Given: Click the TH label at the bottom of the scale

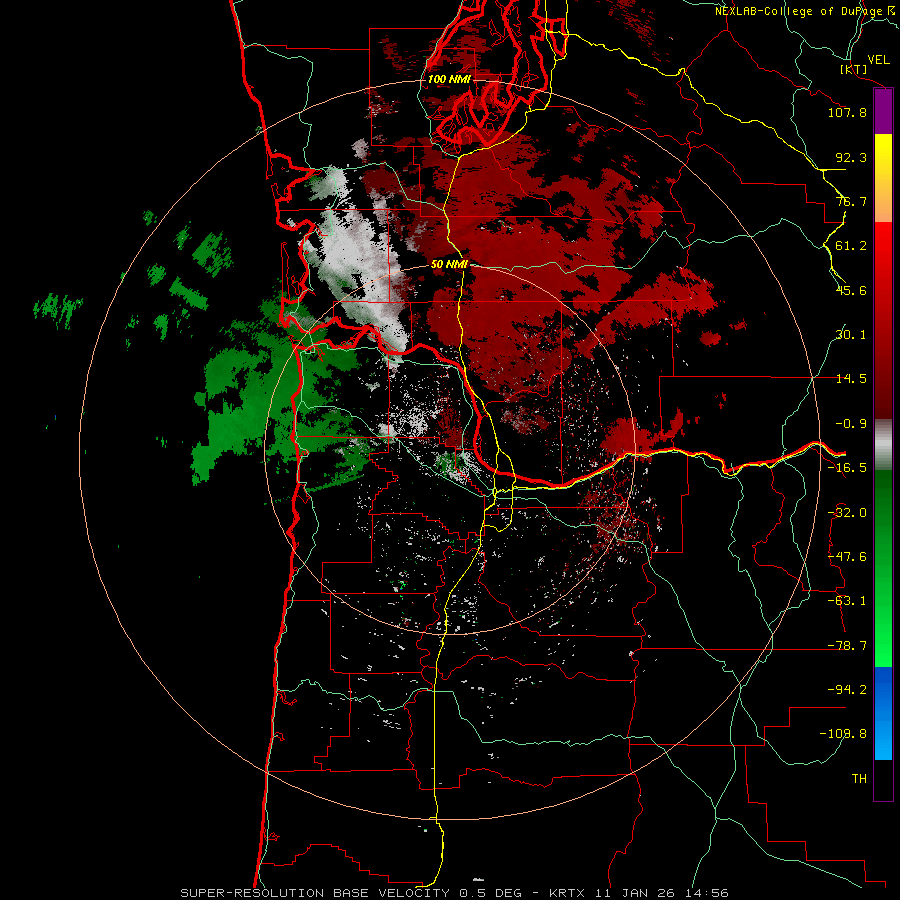Looking at the screenshot, I should (x=859, y=779).
